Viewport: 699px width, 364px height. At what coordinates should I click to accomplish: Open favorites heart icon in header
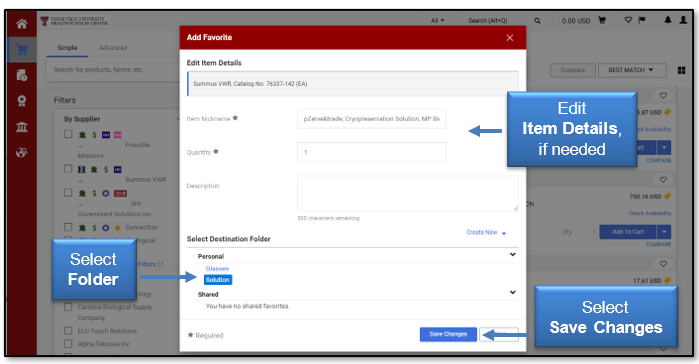628,20
